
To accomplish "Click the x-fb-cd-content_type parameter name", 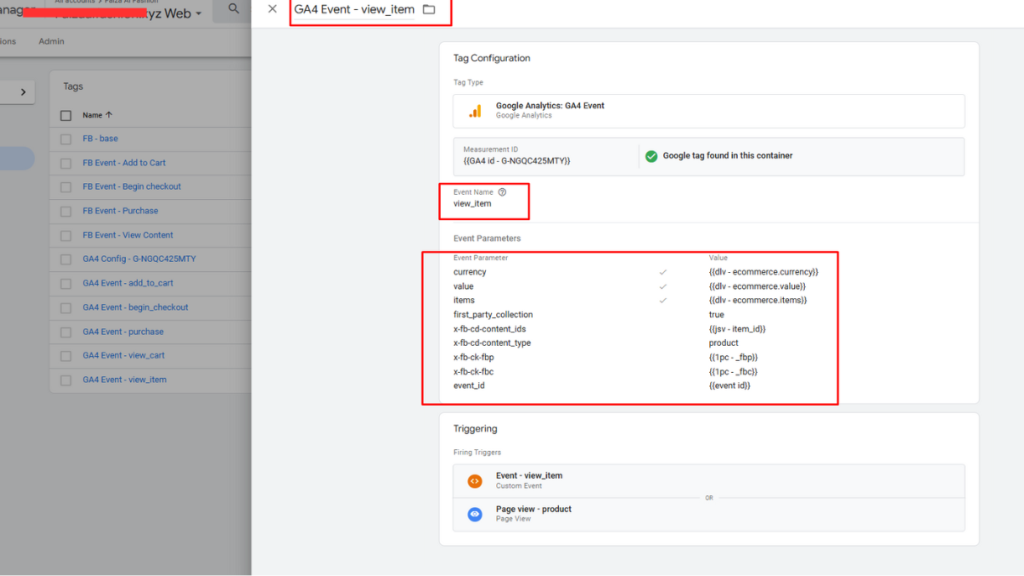I will pos(492,343).
